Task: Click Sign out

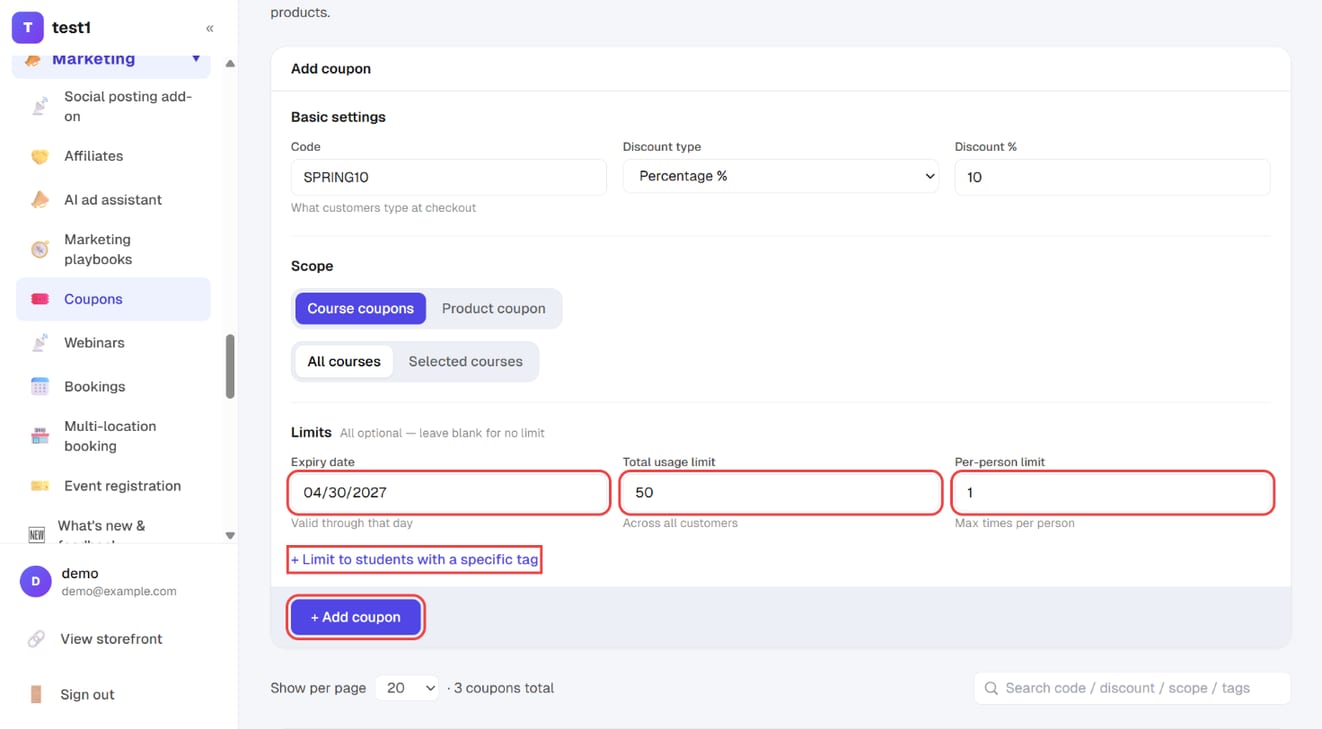Action: point(87,694)
